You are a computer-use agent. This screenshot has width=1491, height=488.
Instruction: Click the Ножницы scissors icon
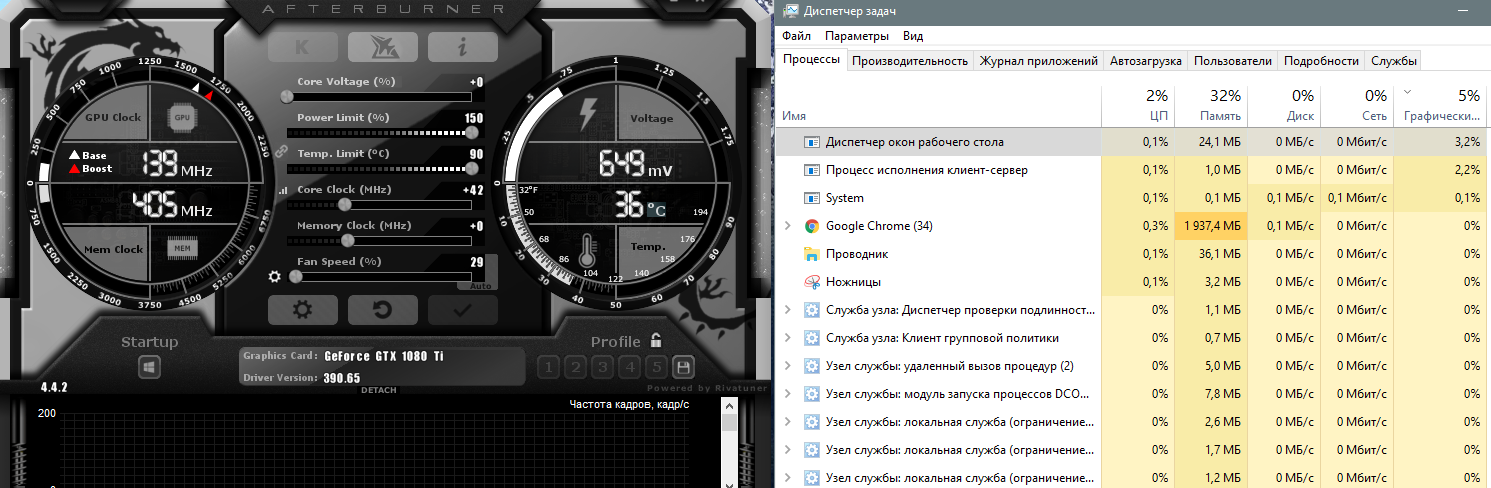coord(812,282)
